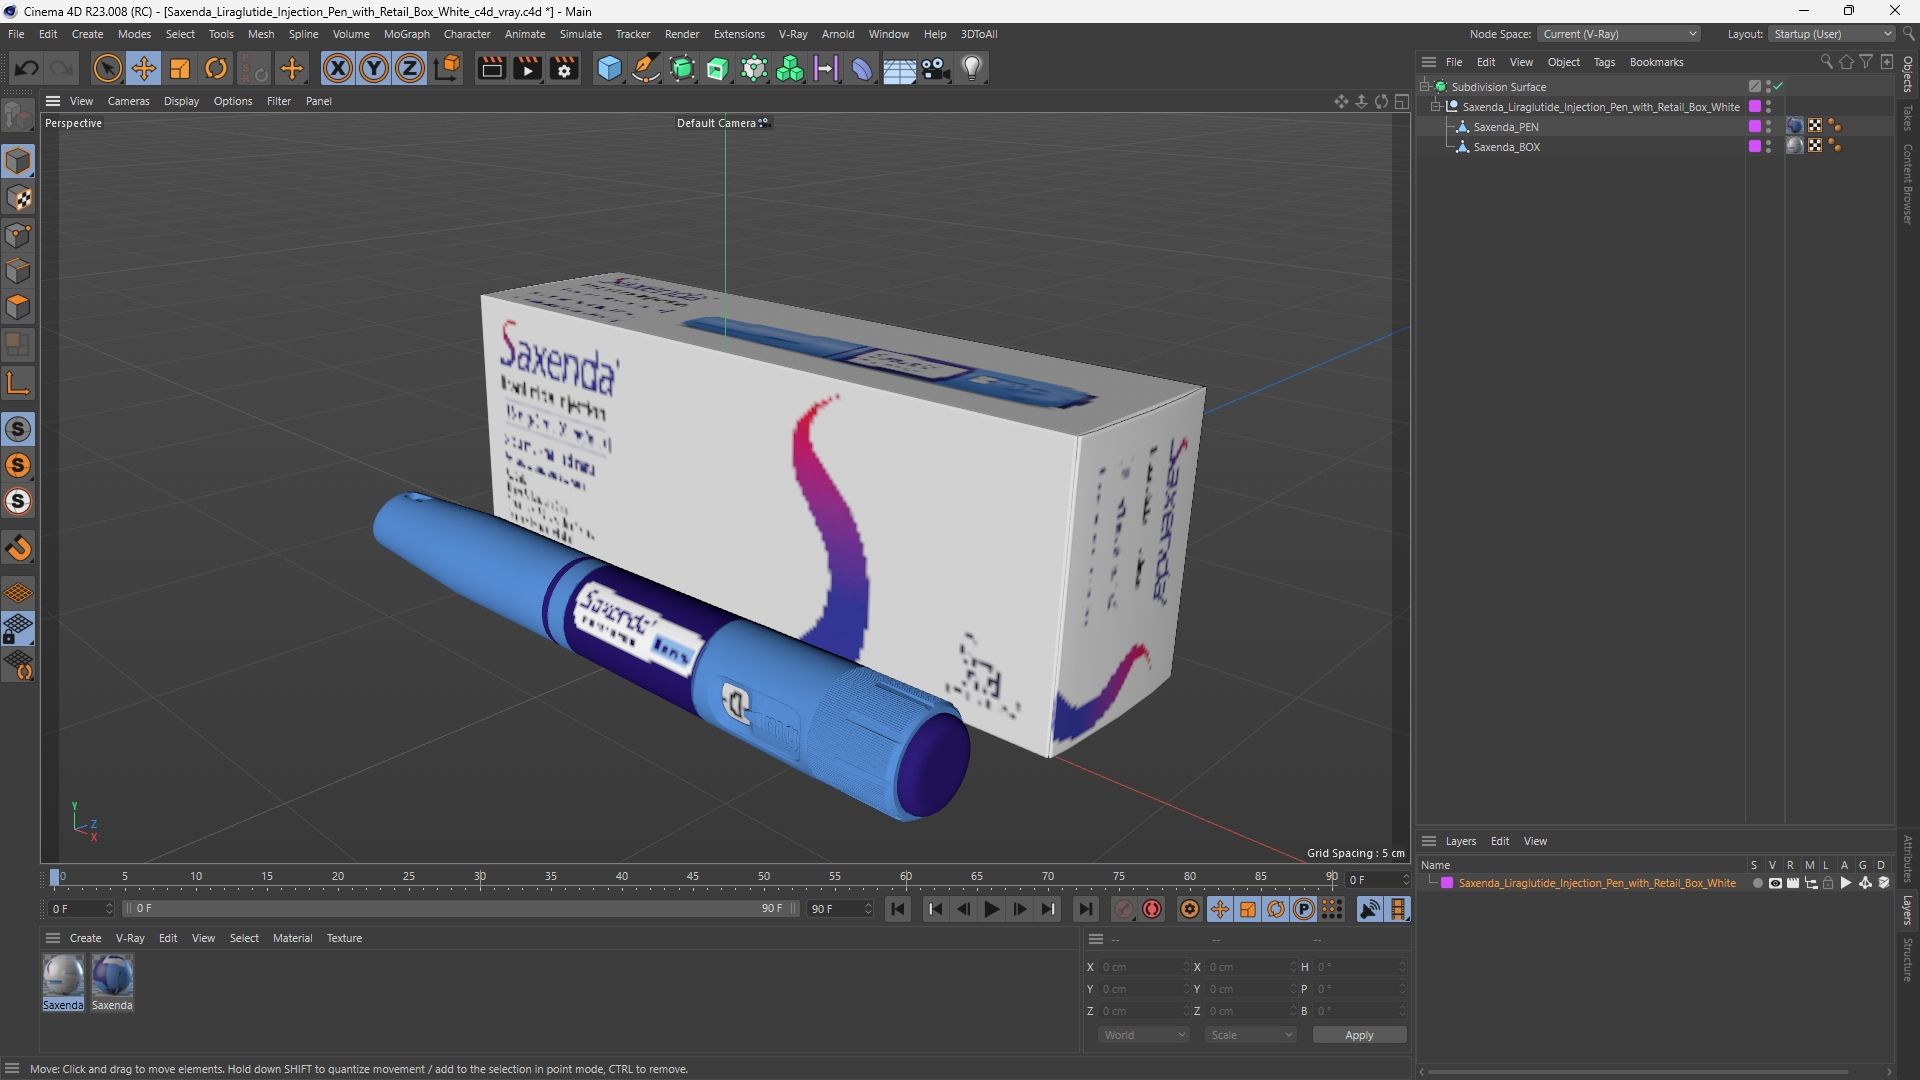Open the MoGraph menu

407,34
